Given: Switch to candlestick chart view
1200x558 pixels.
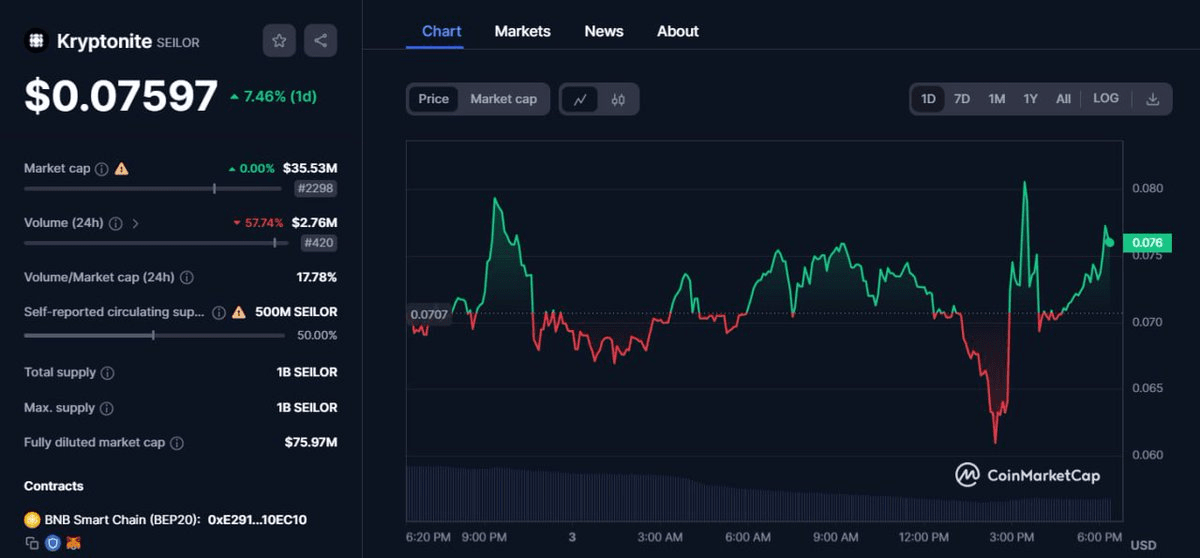Looking at the screenshot, I should point(618,99).
